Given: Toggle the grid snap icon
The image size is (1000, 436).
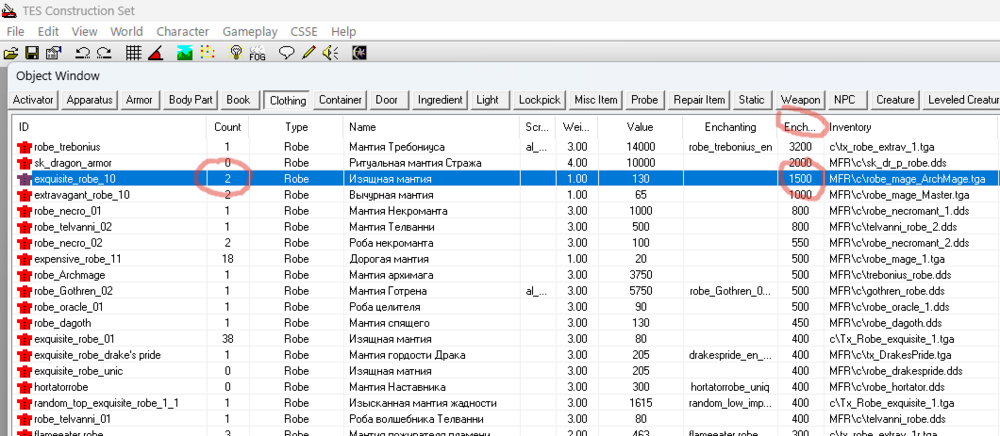Looking at the screenshot, I should click(133, 52).
